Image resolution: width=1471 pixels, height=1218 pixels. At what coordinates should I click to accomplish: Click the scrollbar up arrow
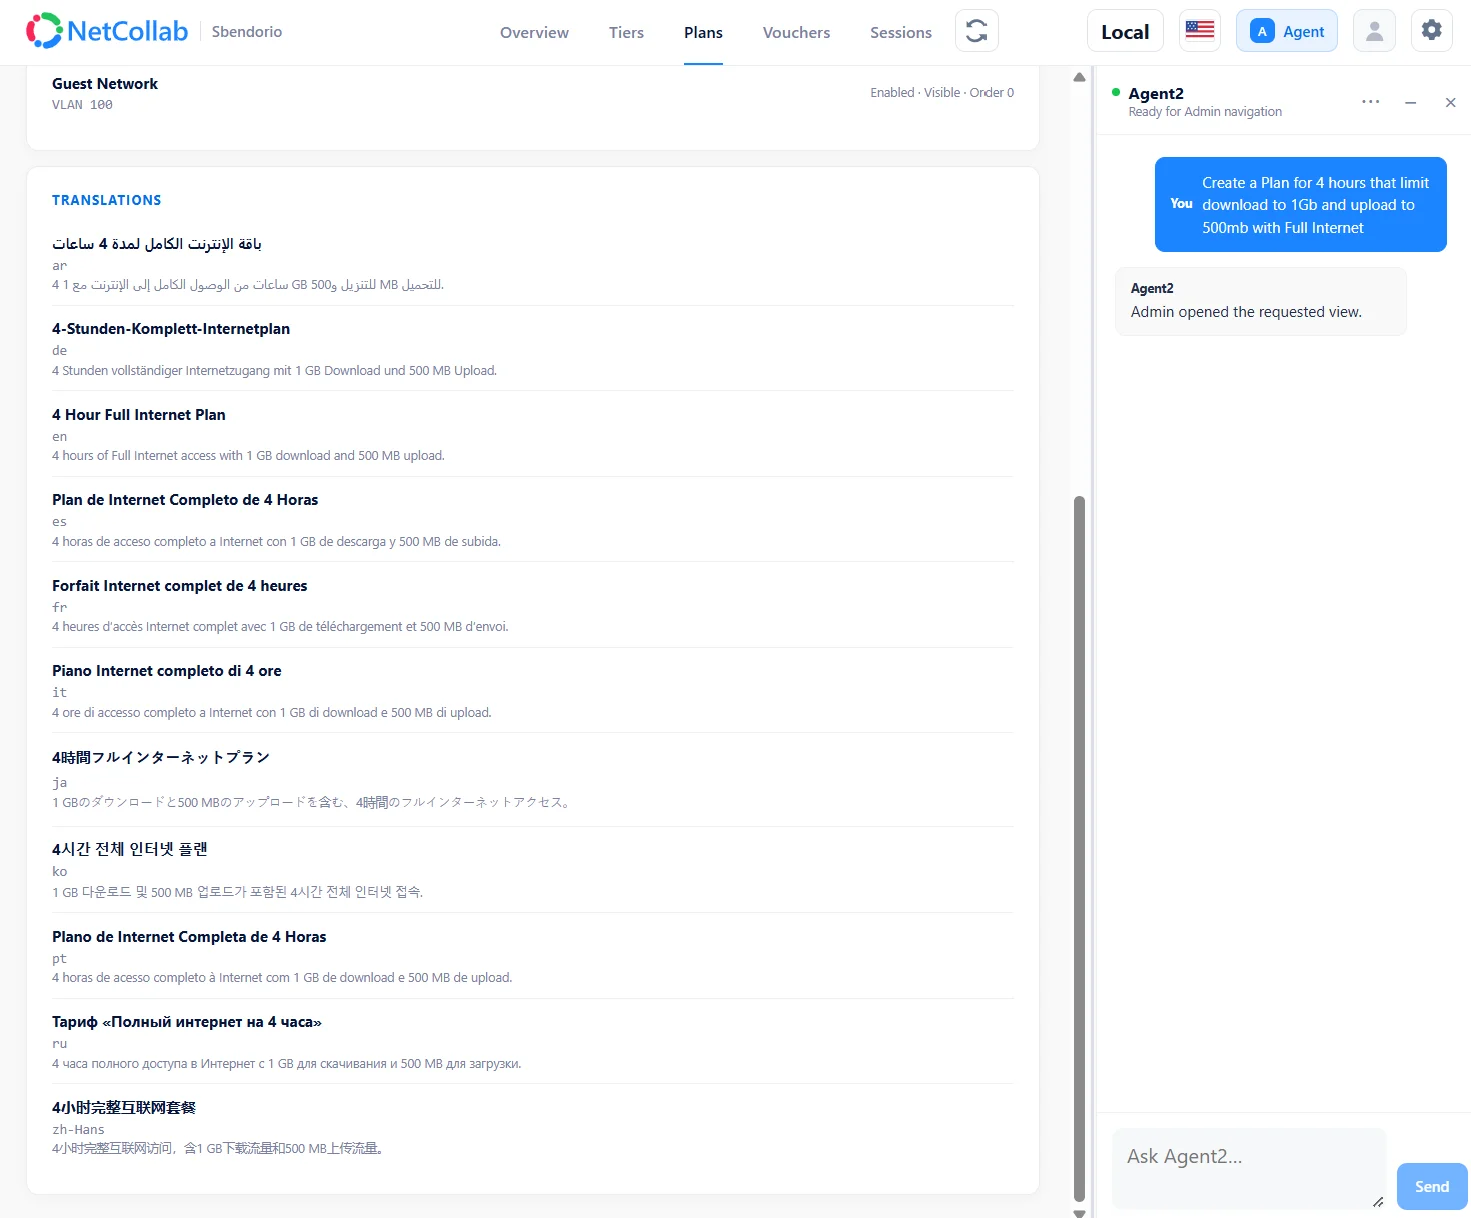(x=1079, y=77)
